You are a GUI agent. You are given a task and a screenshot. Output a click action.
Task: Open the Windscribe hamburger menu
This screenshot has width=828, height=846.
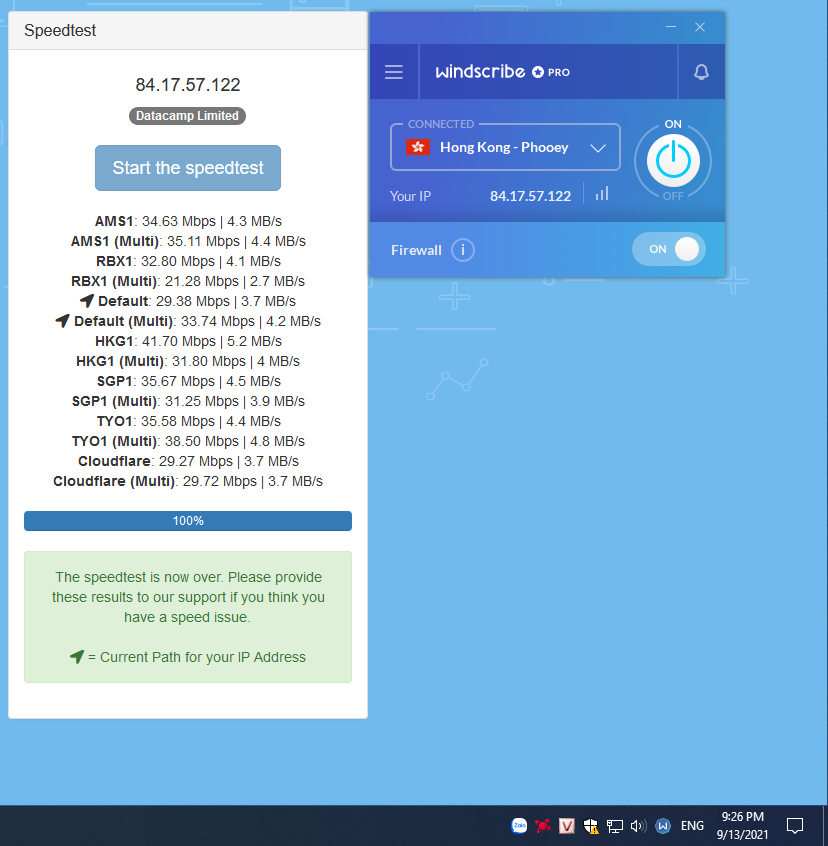click(x=394, y=72)
